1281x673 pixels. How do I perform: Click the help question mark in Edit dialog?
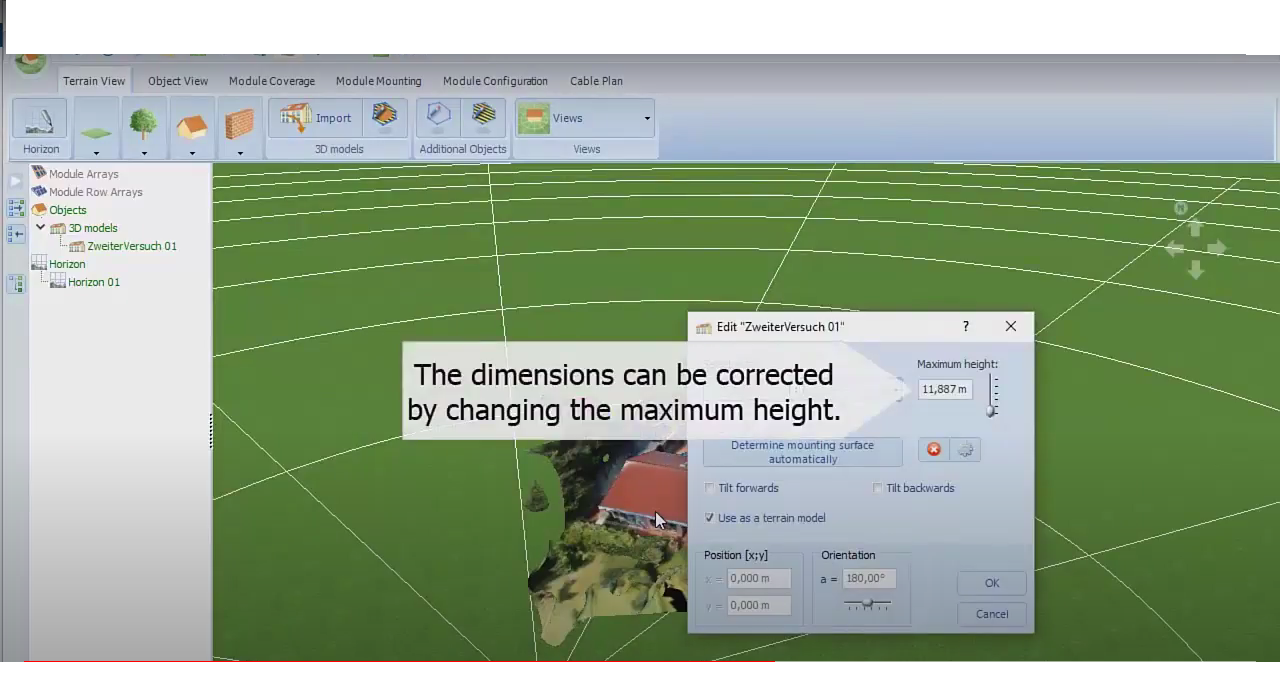(965, 326)
